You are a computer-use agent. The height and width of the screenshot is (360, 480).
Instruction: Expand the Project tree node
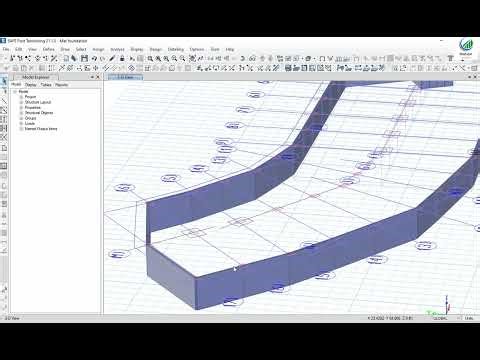(21, 97)
